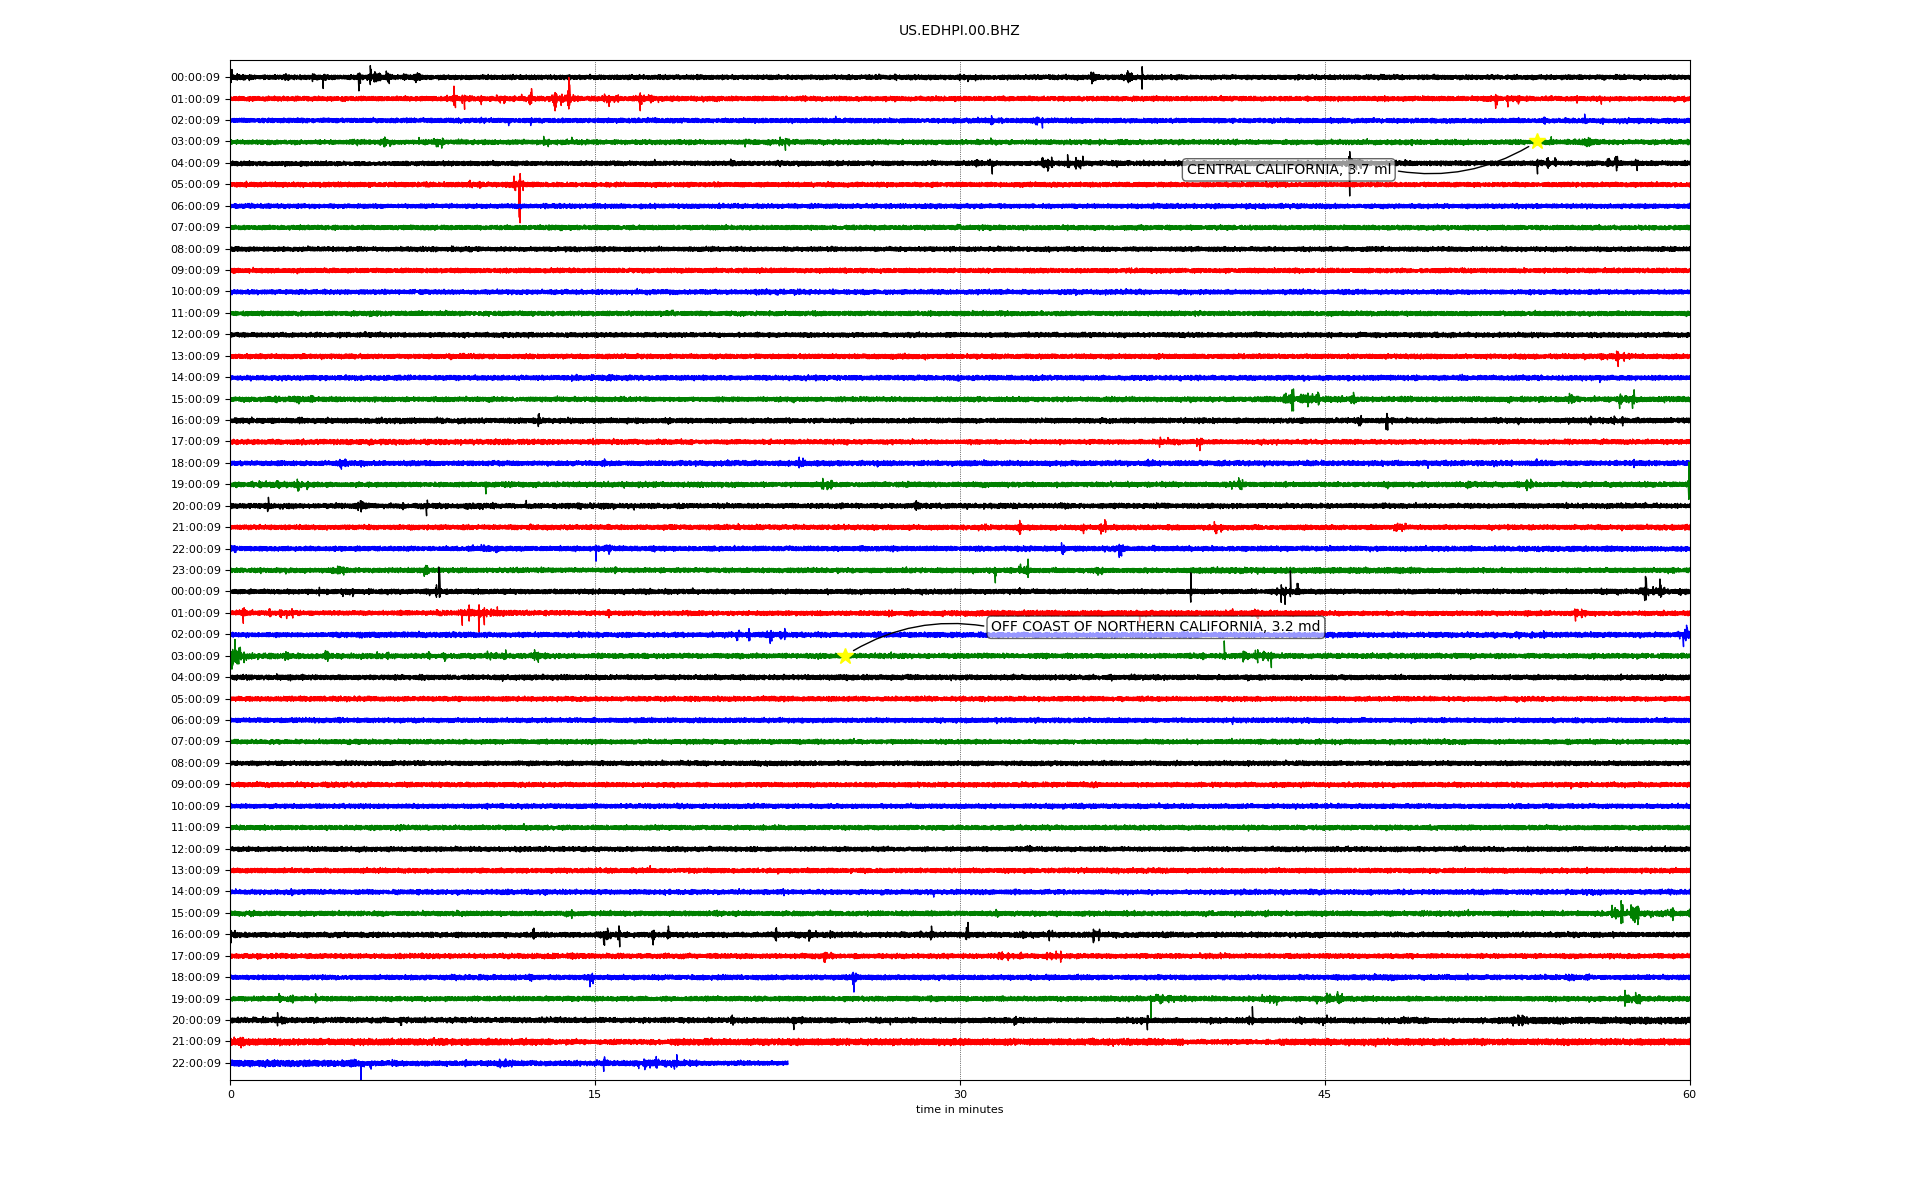Image resolution: width=1920 pixels, height=1200 pixels.
Task: Click the last 22:00:09 row label
Action: 195,1064
